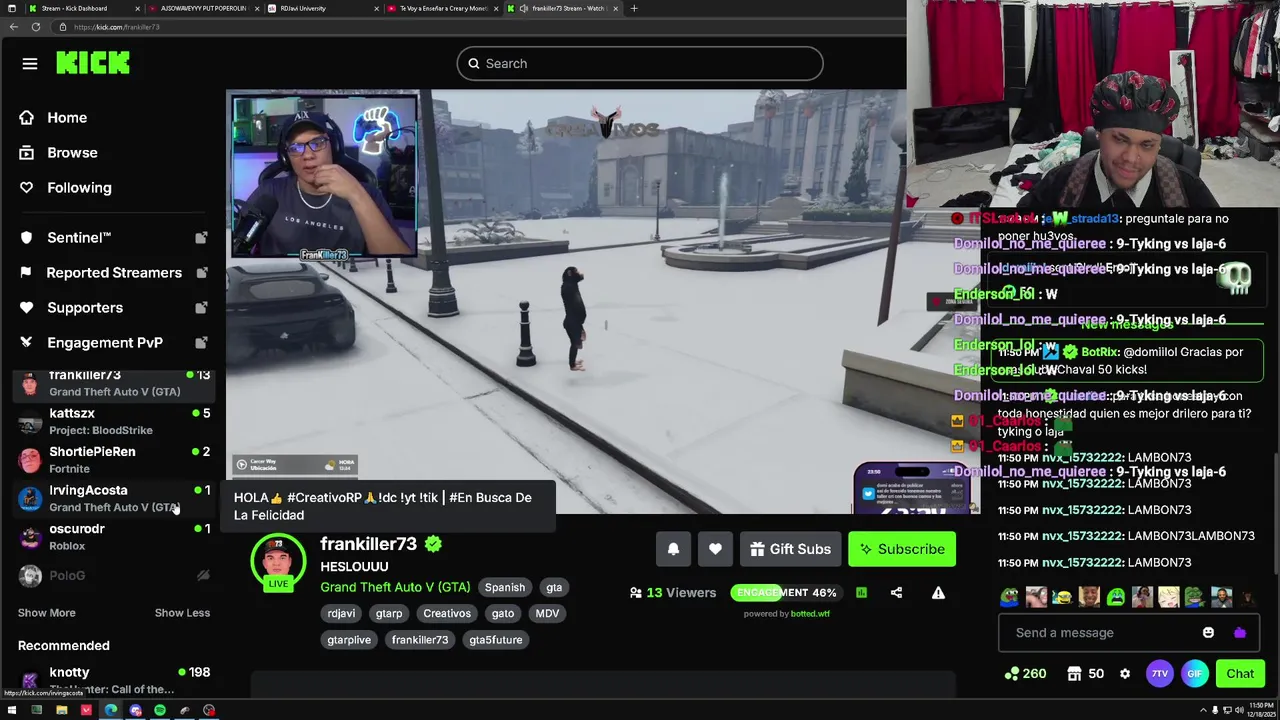
Task: Select the gtarp tag
Action: click(x=388, y=614)
